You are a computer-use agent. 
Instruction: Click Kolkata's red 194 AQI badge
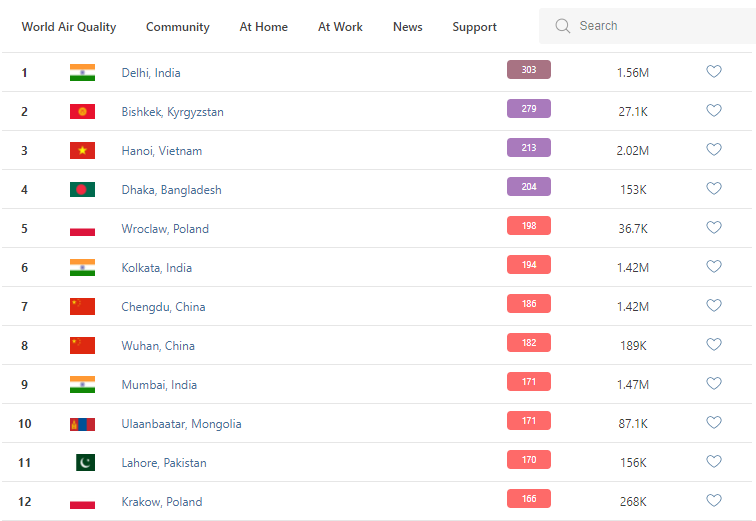point(529,265)
